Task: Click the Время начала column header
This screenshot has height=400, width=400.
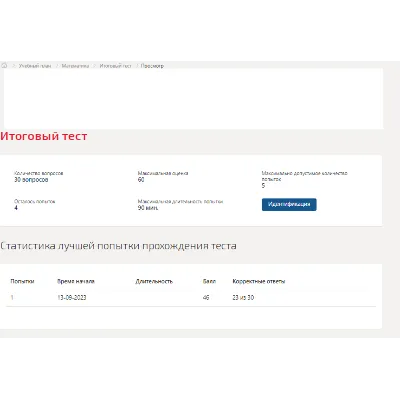Action: 76,281
